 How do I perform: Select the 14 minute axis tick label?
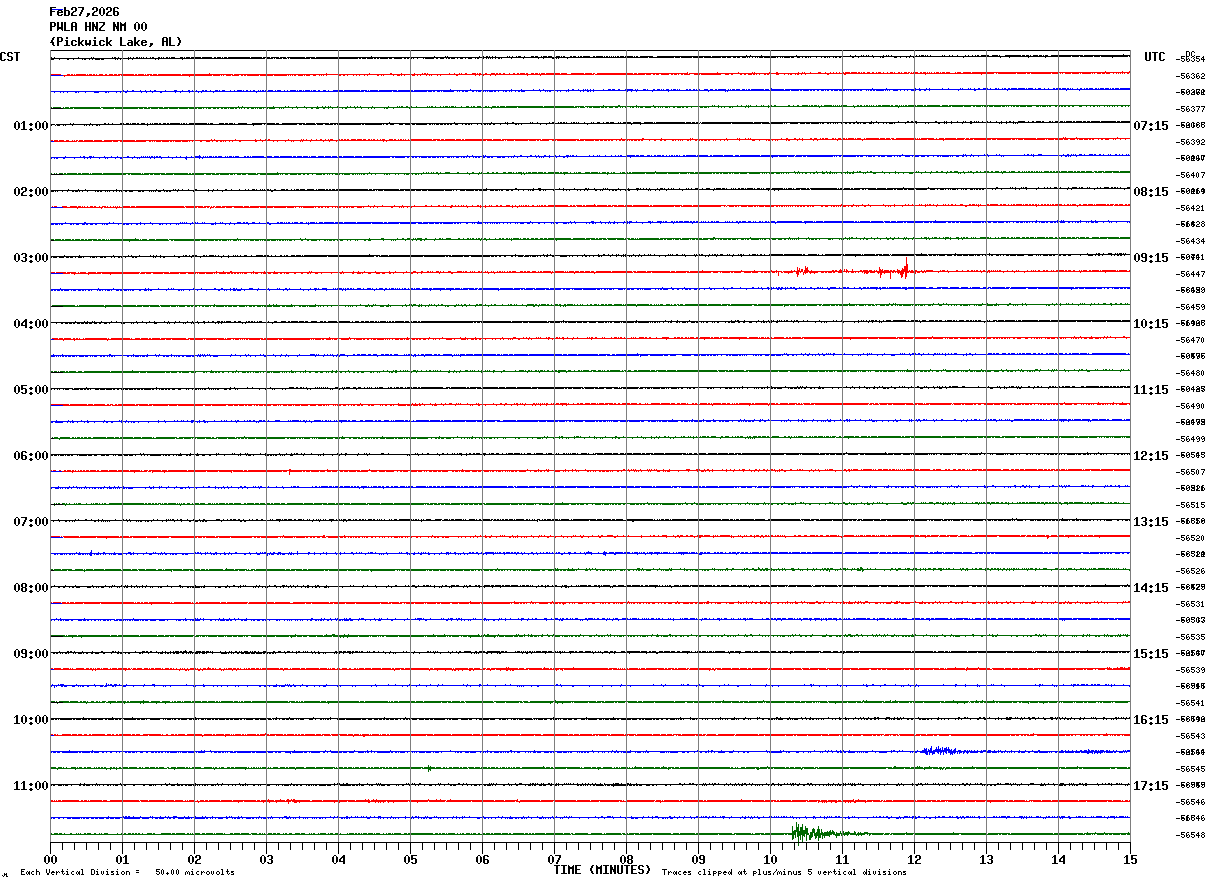[1058, 859]
